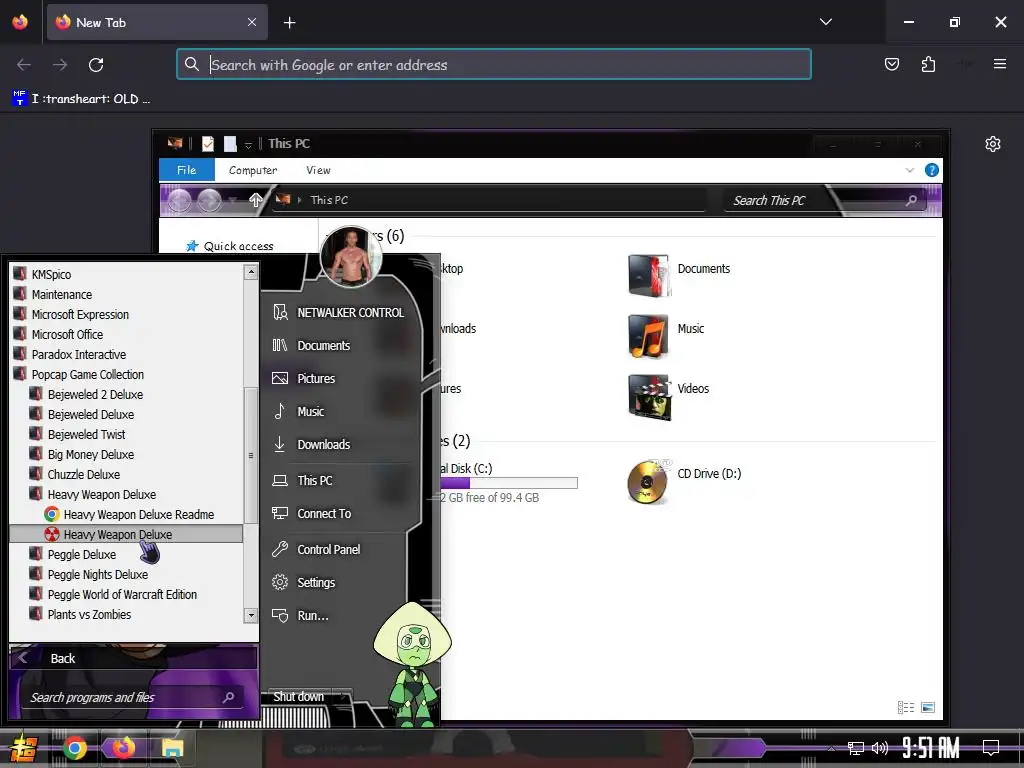Open Firefox Pocket icon

click(x=891, y=64)
